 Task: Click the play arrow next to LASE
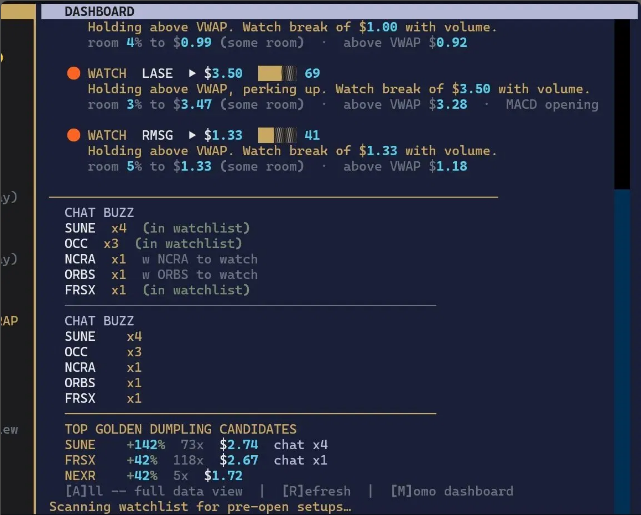click(192, 74)
